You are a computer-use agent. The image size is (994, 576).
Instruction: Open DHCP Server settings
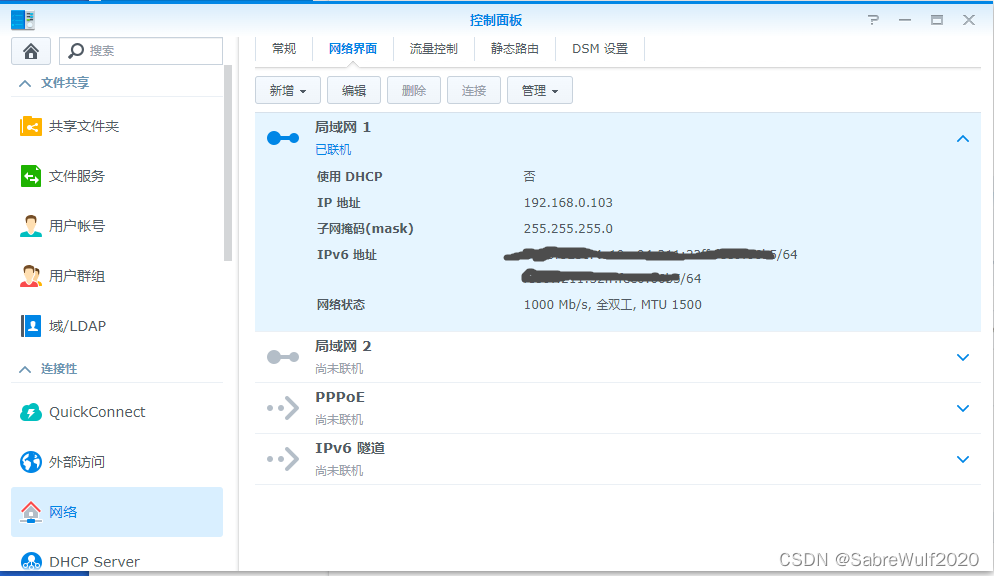96,561
